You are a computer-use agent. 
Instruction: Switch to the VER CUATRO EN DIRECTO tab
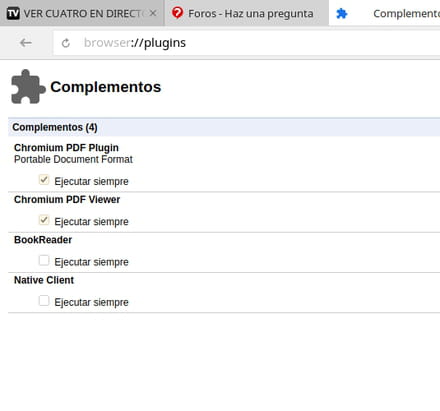(82, 13)
